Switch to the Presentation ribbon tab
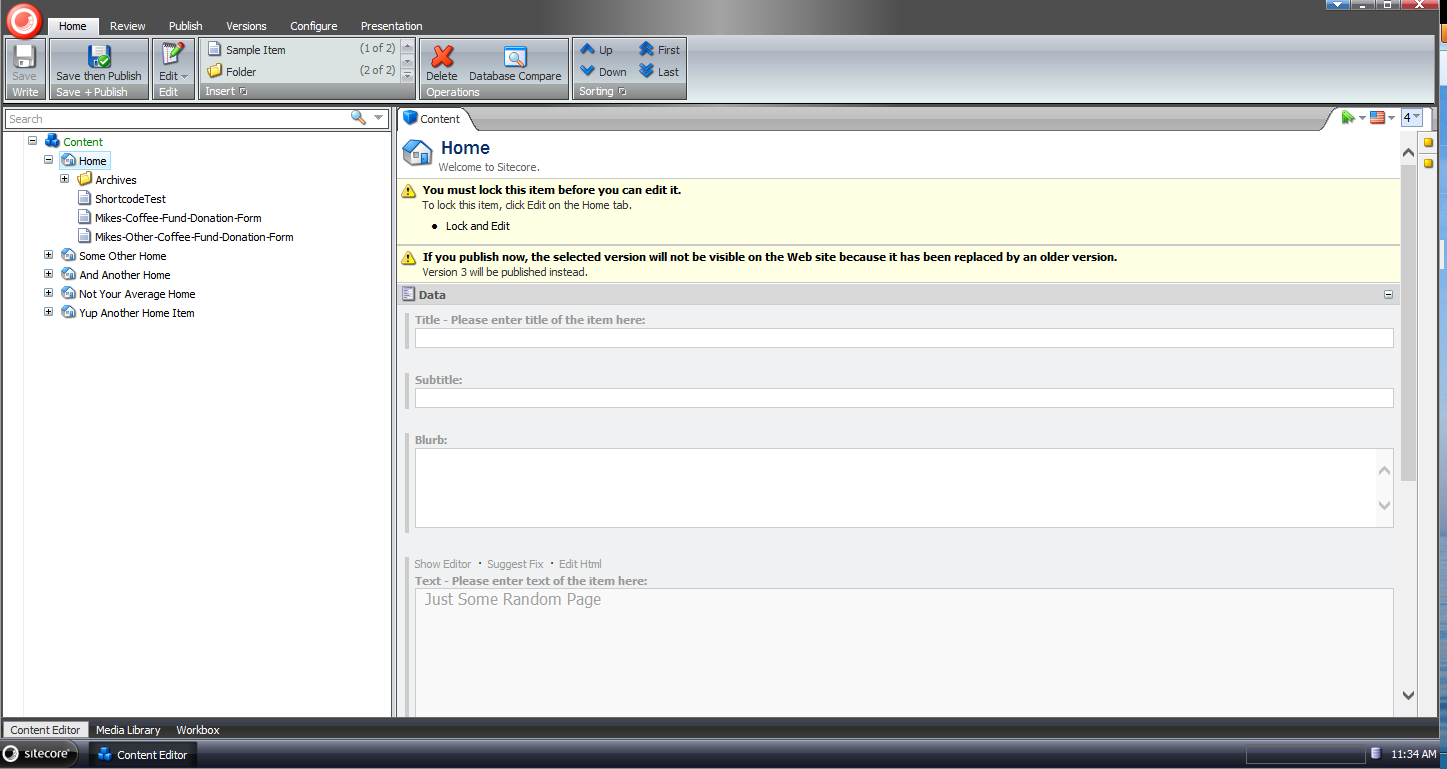 click(x=391, y=26)
